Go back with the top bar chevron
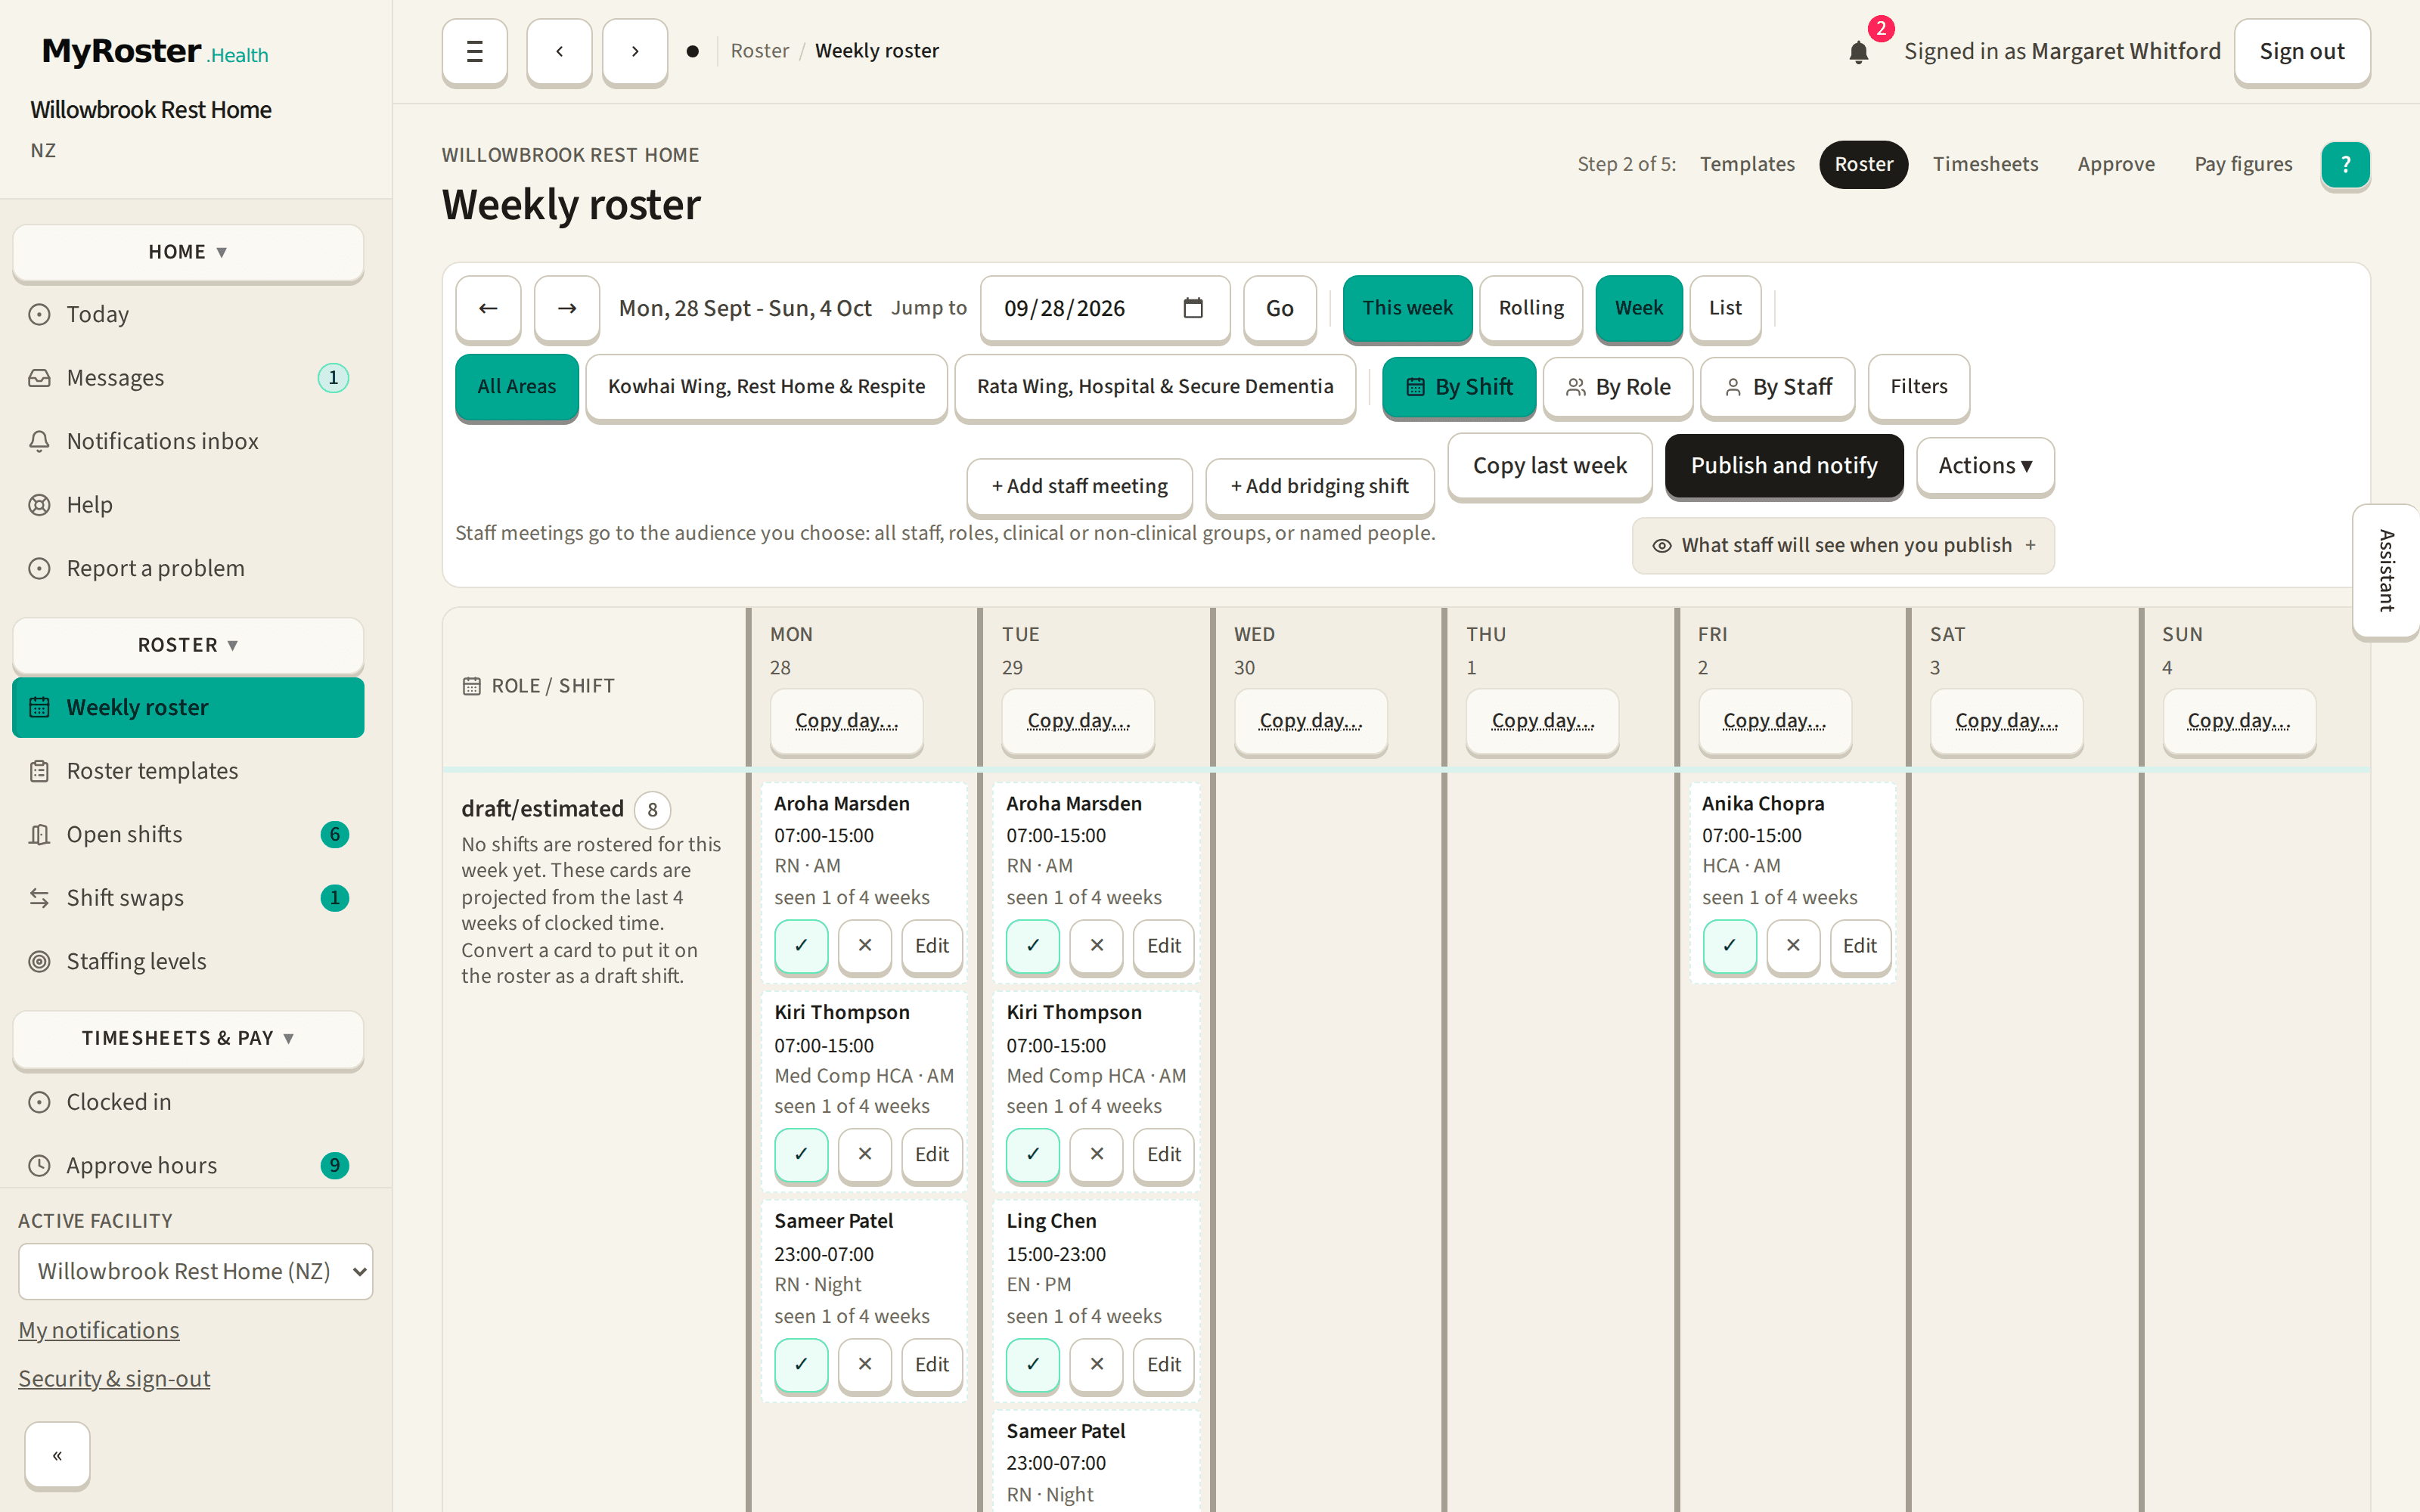Screen dimensions: 2420x1512 560,51
